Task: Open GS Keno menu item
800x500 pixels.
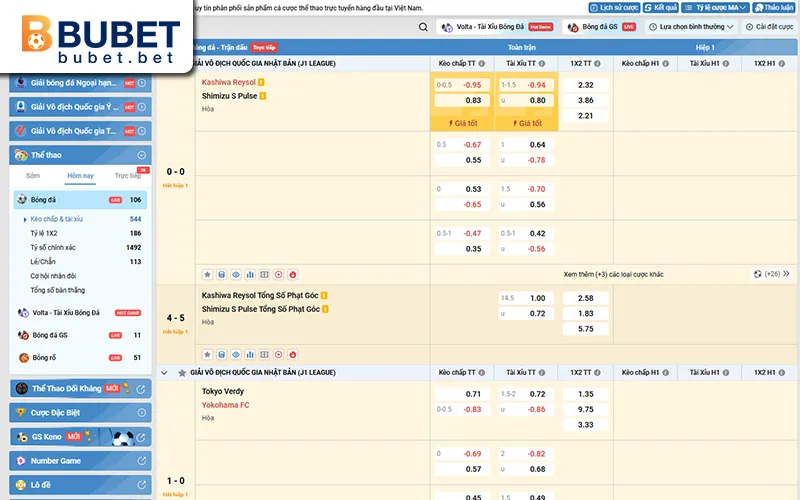Action: pyautogui.click(x=80, y=437)
